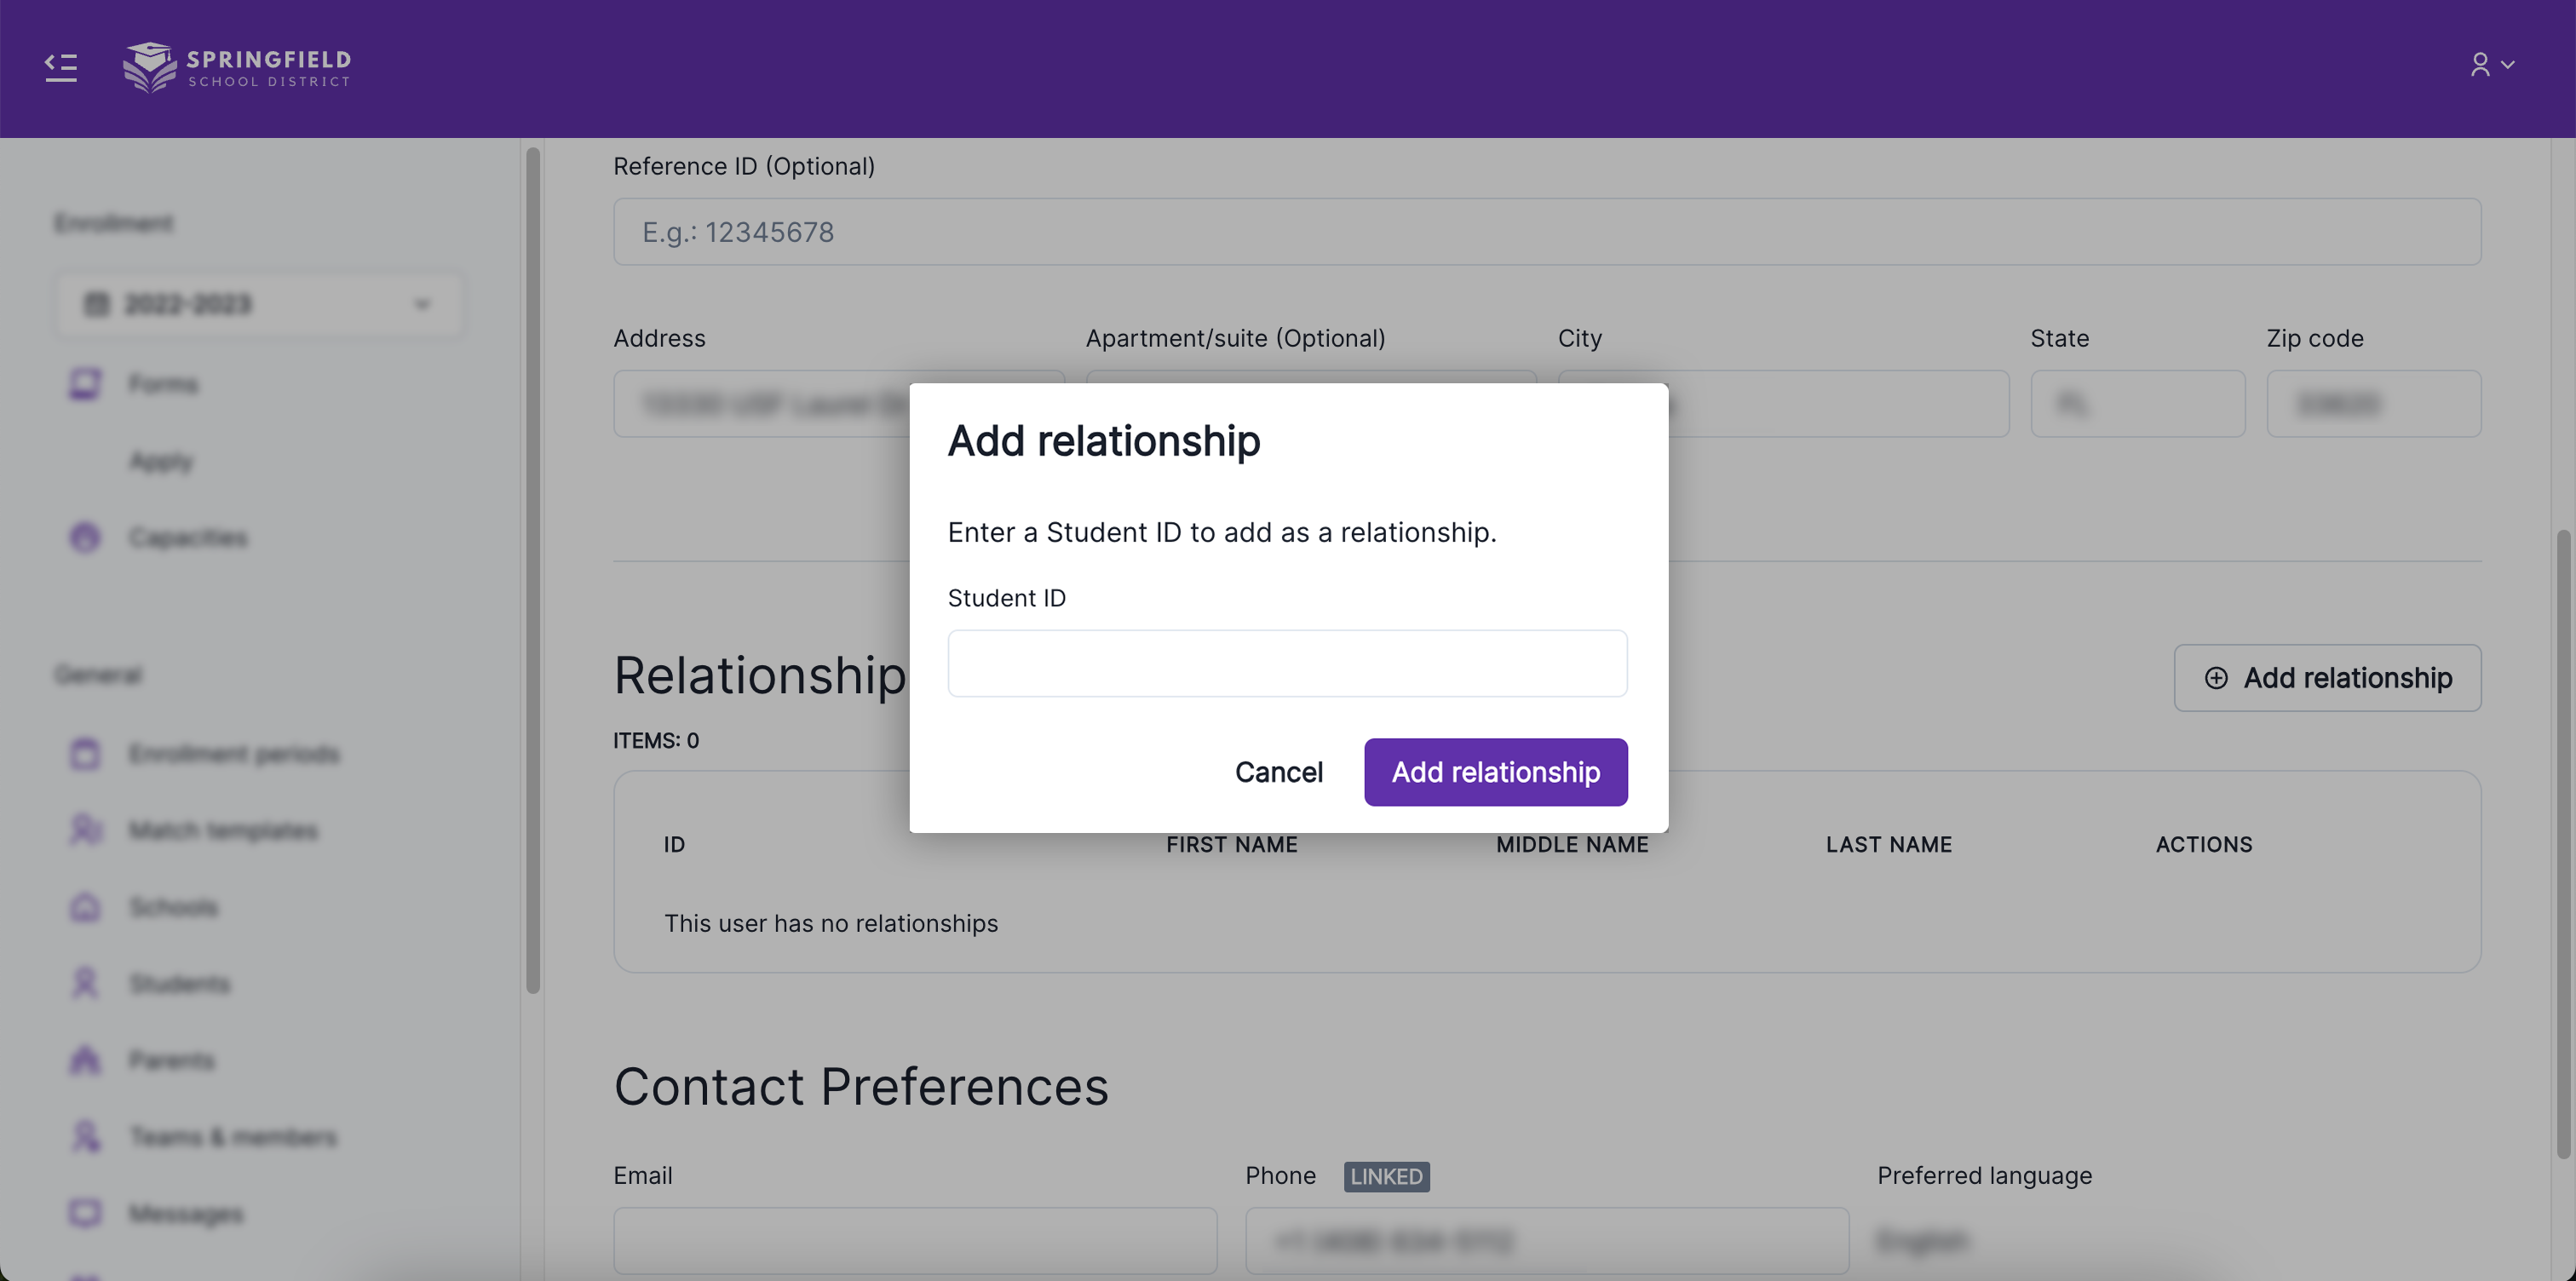Confirm with purple Add relationship button
This screenshot has height=1281, width=2576.
[x=1495, y=772]
